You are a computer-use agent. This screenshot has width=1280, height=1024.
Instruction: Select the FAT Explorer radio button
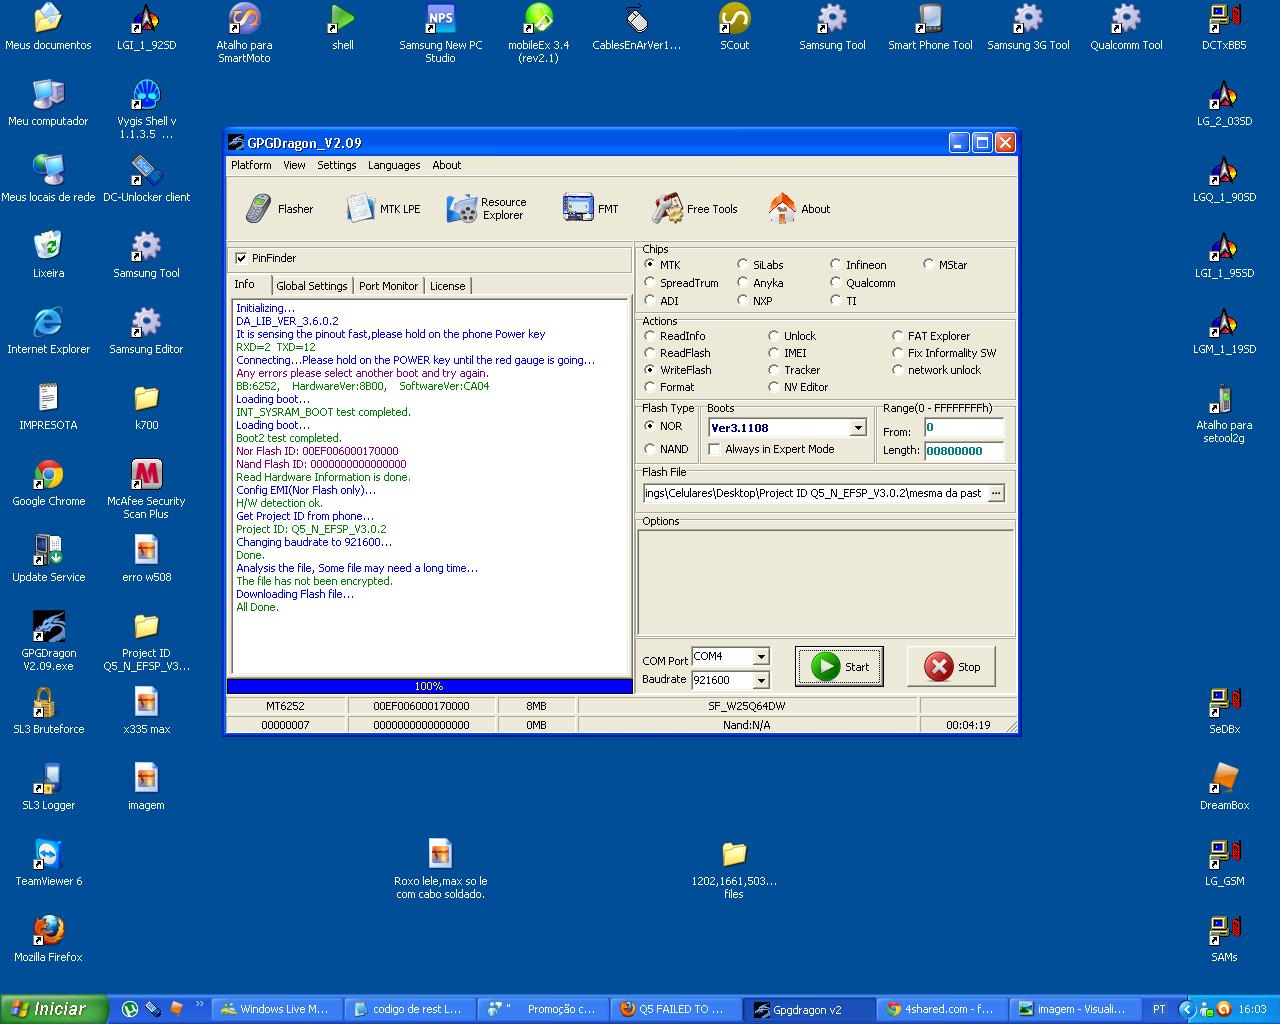(898, 336)
